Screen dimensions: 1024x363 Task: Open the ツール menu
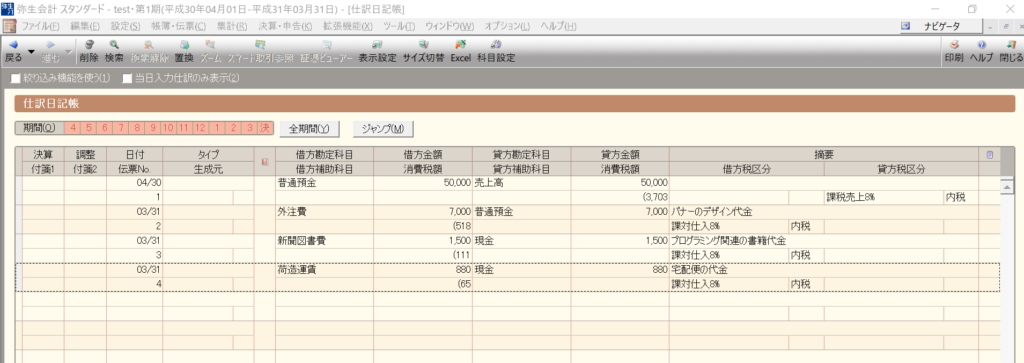[x=399, y=26]
